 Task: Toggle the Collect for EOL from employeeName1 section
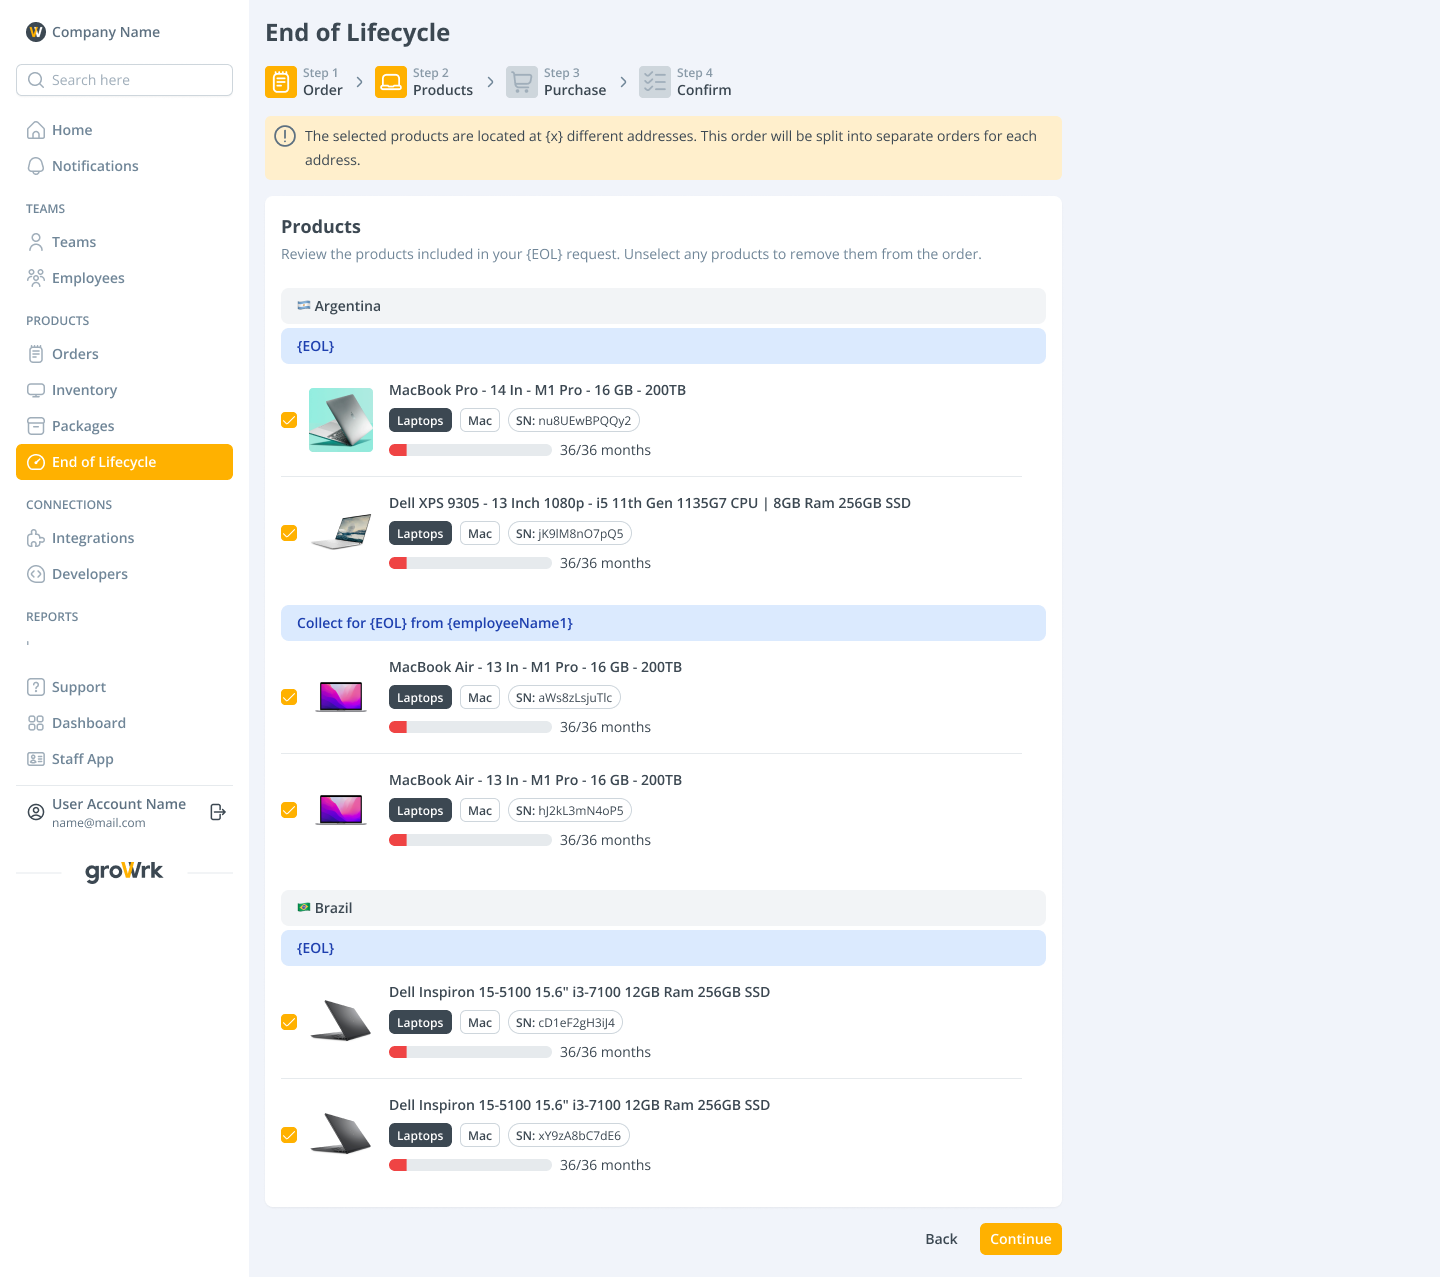click(x=663, y=623)
